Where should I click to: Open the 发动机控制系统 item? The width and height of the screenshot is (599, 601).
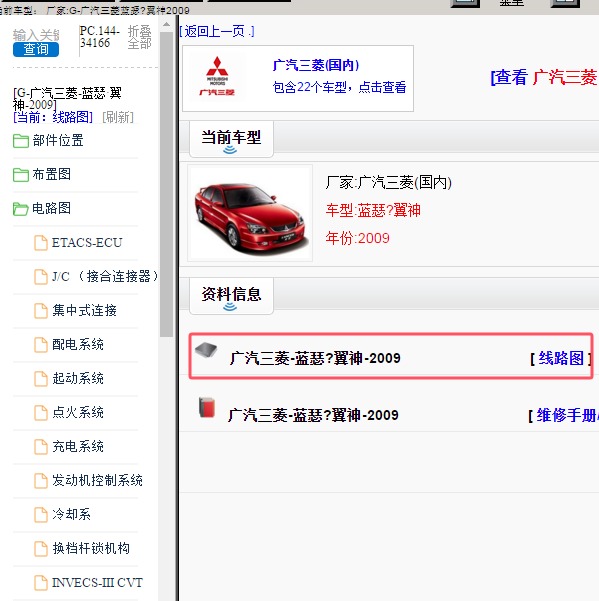click(97, 480)
